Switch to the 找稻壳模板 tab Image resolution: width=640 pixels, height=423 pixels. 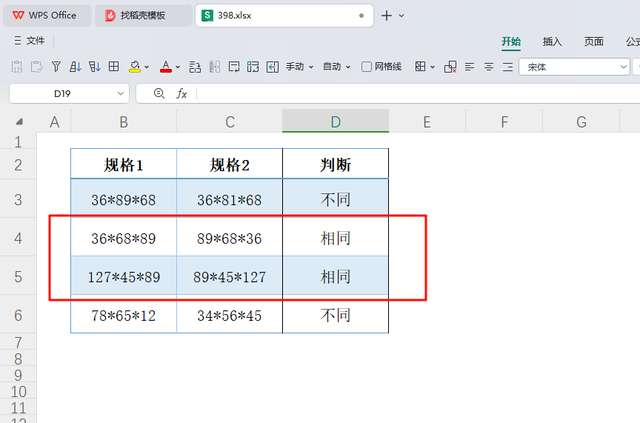[x=143, y=16]
